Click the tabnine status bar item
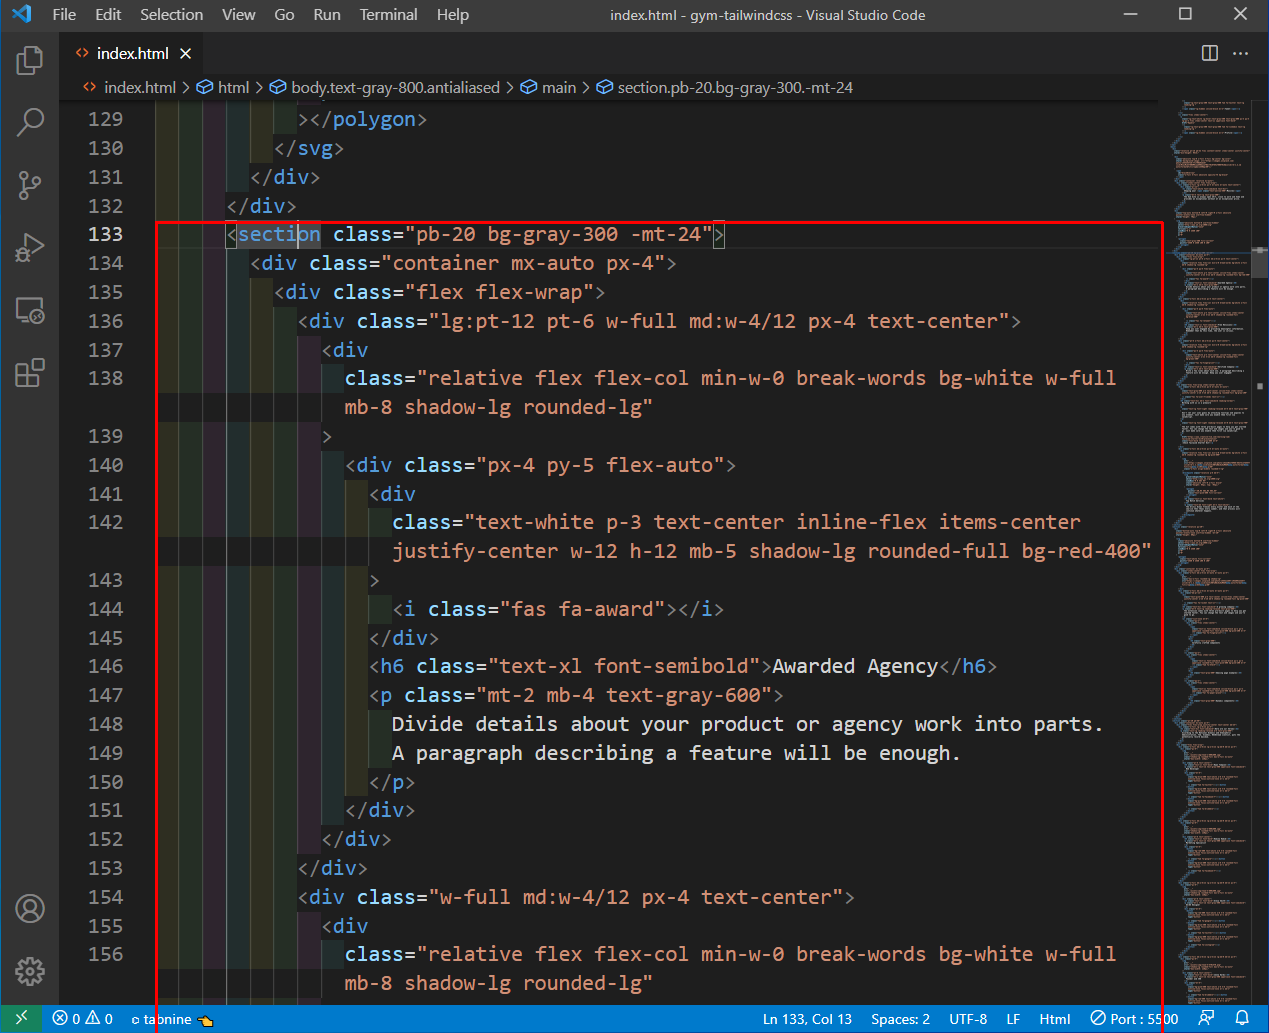Screen dimensions: 1269x1033 click(x=172, y=1019)
